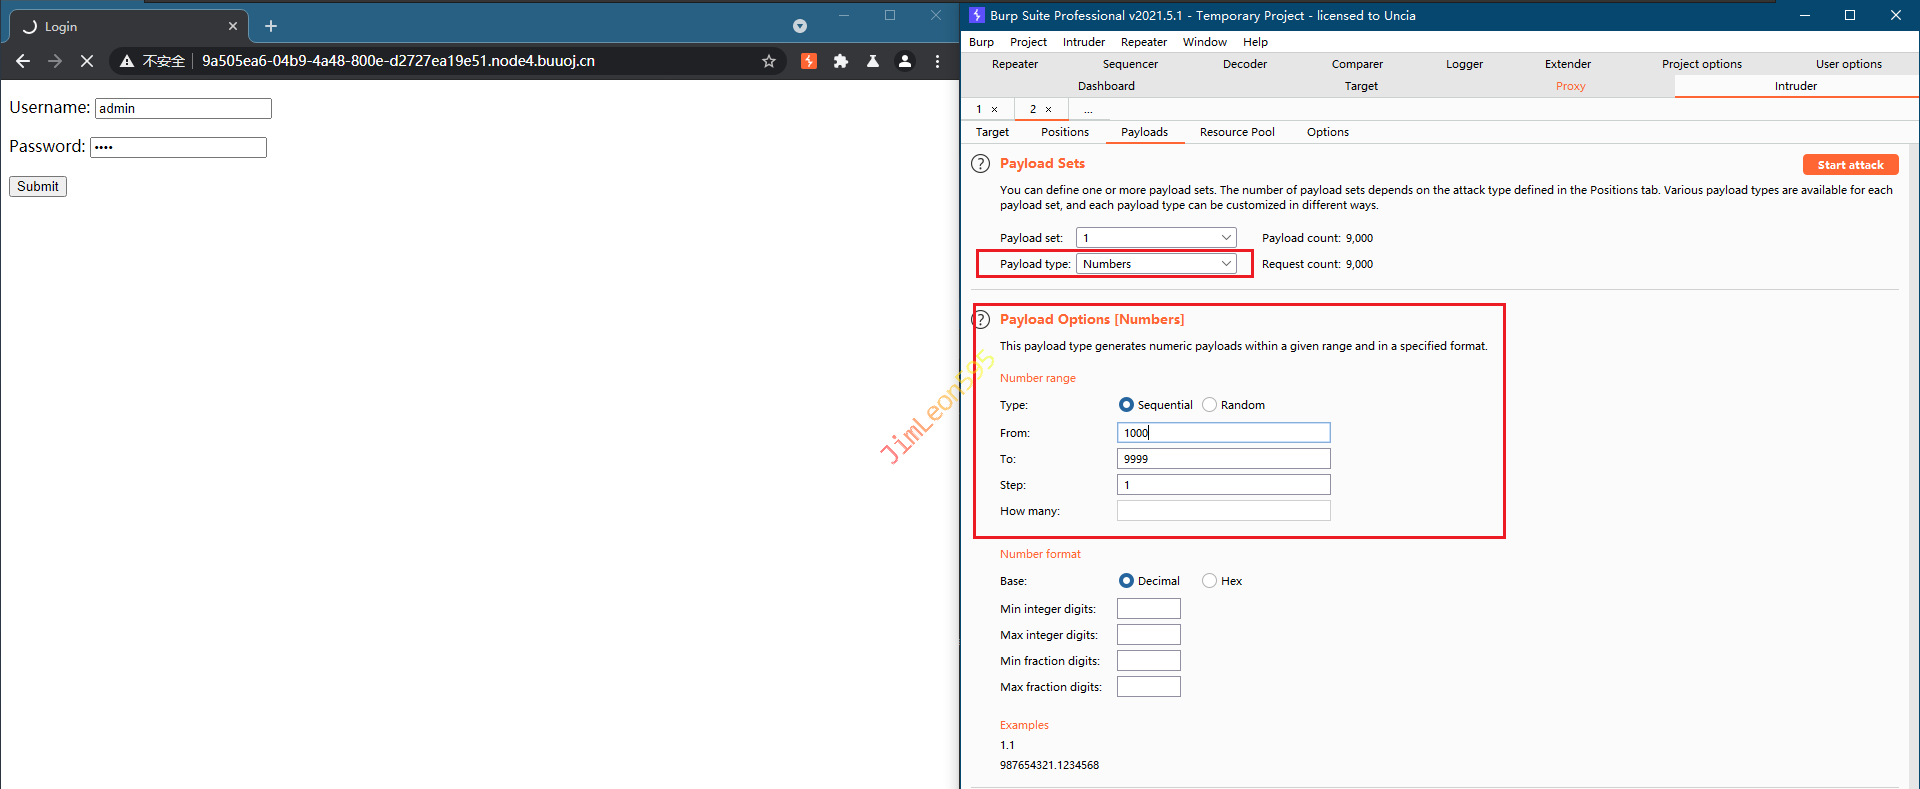Stop page loading with the X button
This screenshot has width=1920, height=789.
click(87, 61)
